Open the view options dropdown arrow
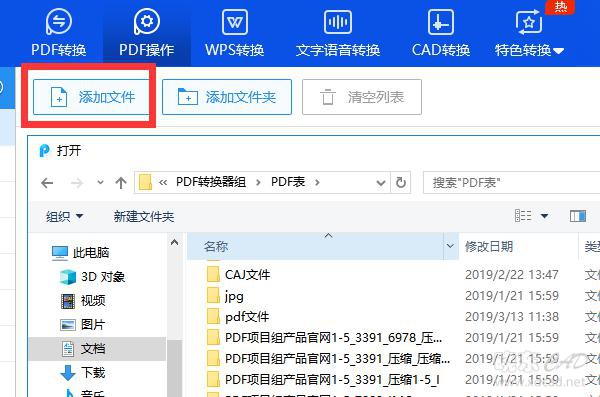 click(x=544, y=216)
